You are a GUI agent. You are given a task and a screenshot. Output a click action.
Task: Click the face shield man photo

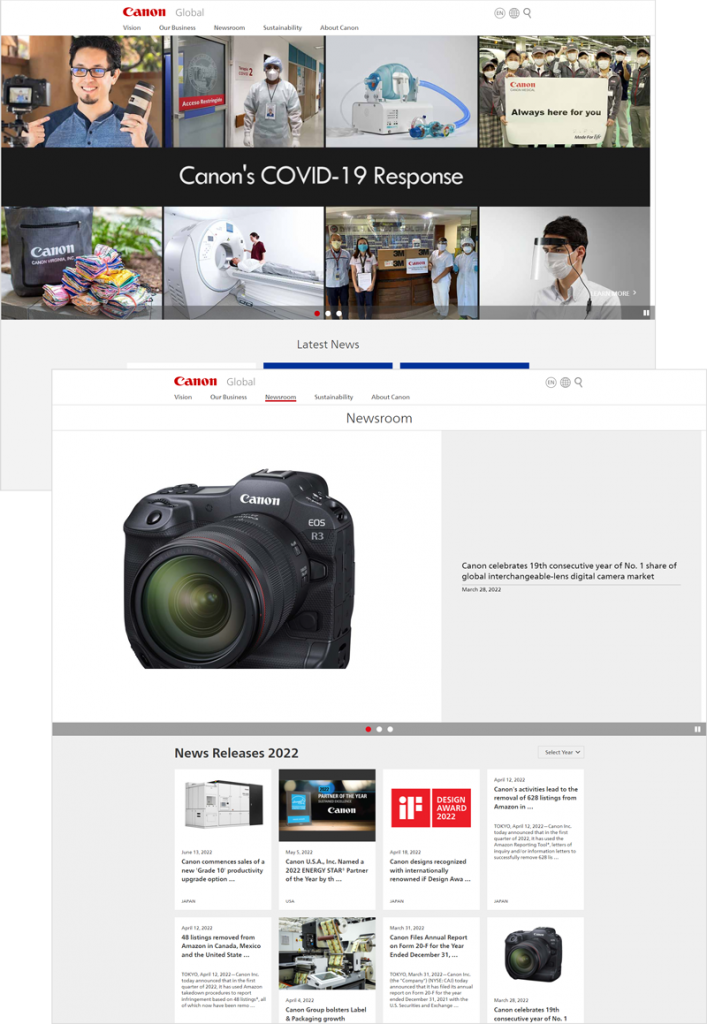[x=565, y=263]
